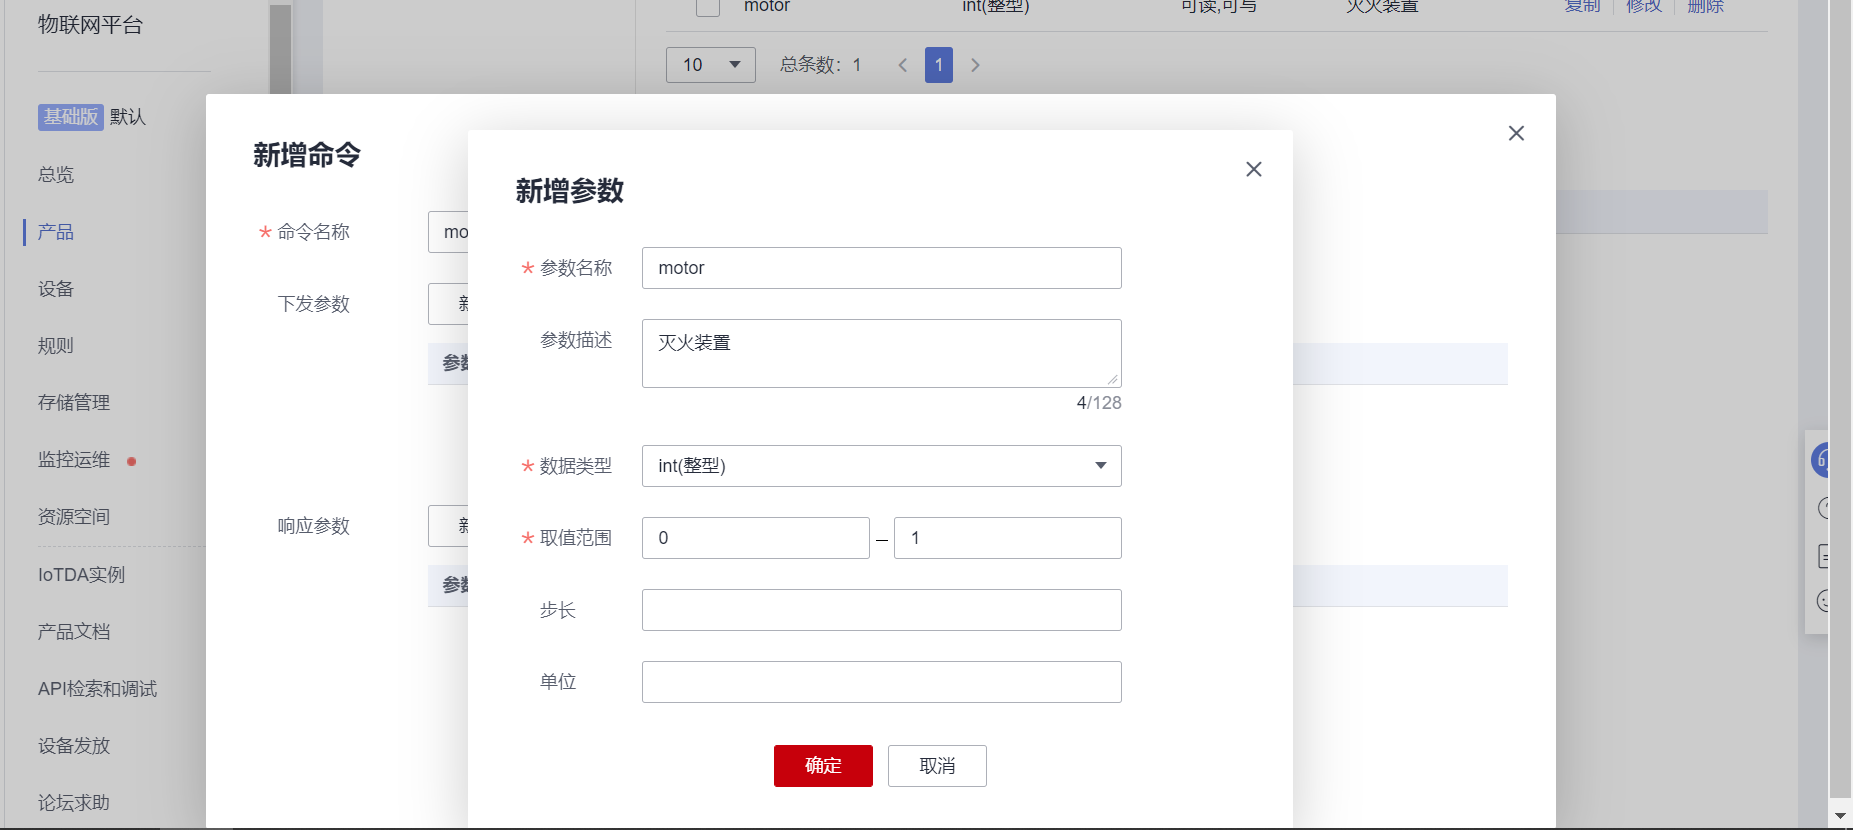The height and width of the screenshot is (830, 1853).
Task: Open 规则 in sidebar
Action: click(x=56, y=346)
